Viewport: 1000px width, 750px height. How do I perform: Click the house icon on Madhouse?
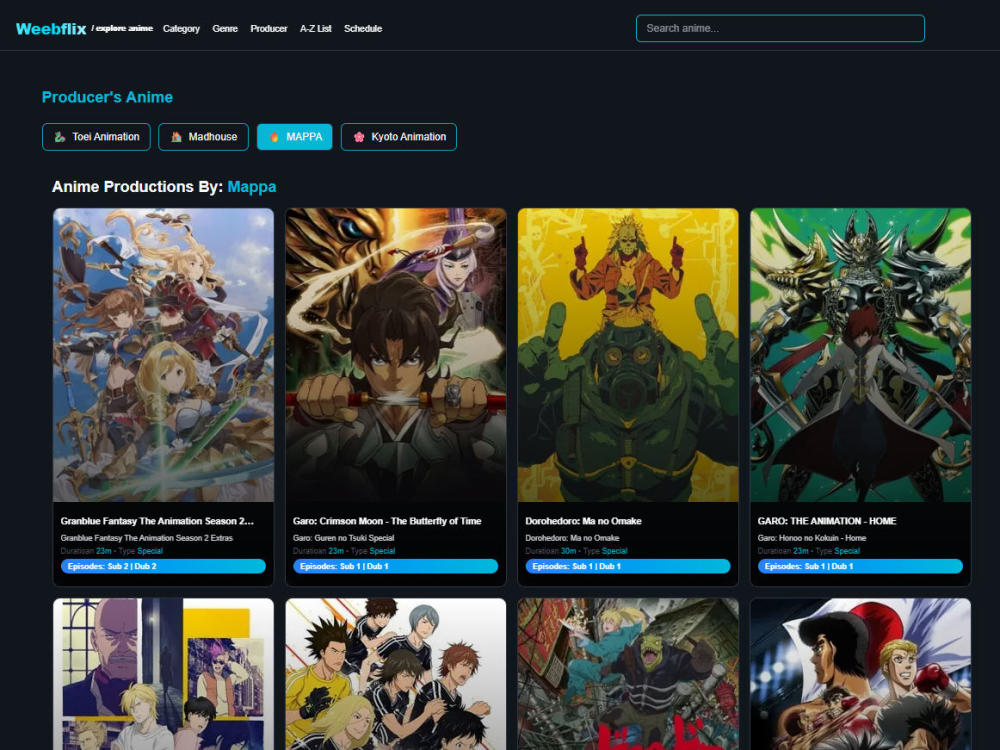tap(177, 137)
